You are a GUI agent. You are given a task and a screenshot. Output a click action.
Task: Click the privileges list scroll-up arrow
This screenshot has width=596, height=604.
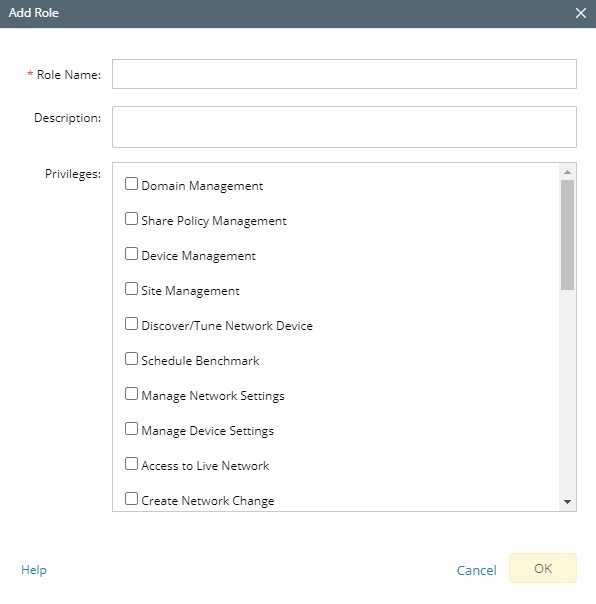(567, 172)
